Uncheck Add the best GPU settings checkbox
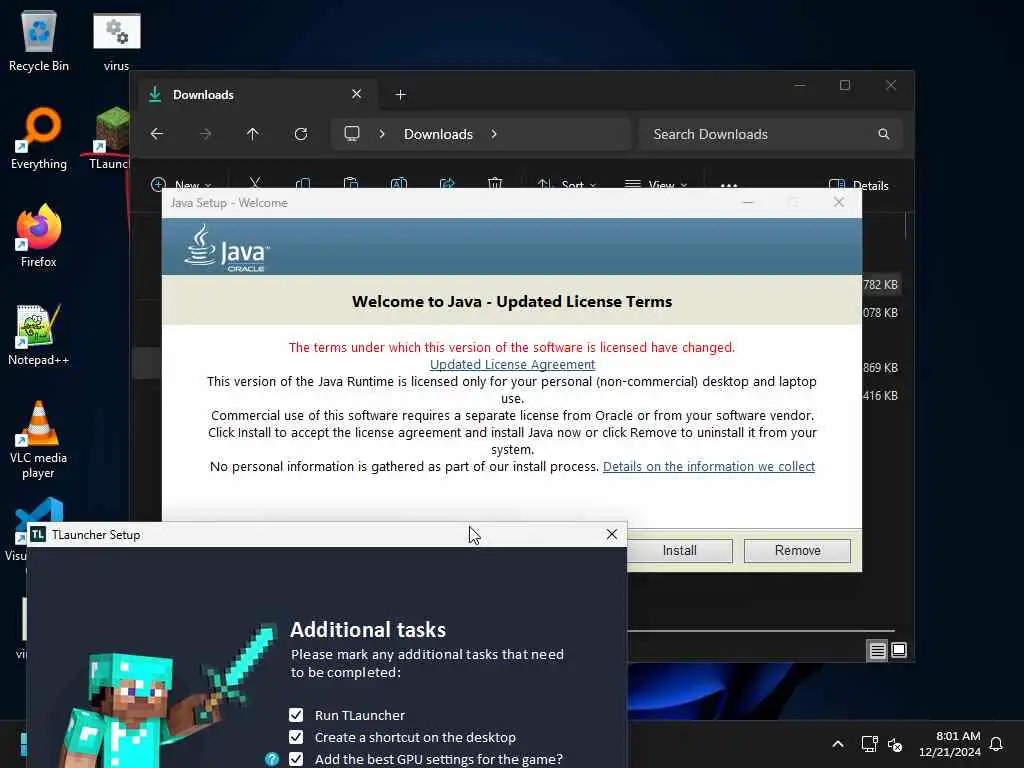The image size is (1024, 768). click(296, 759)
